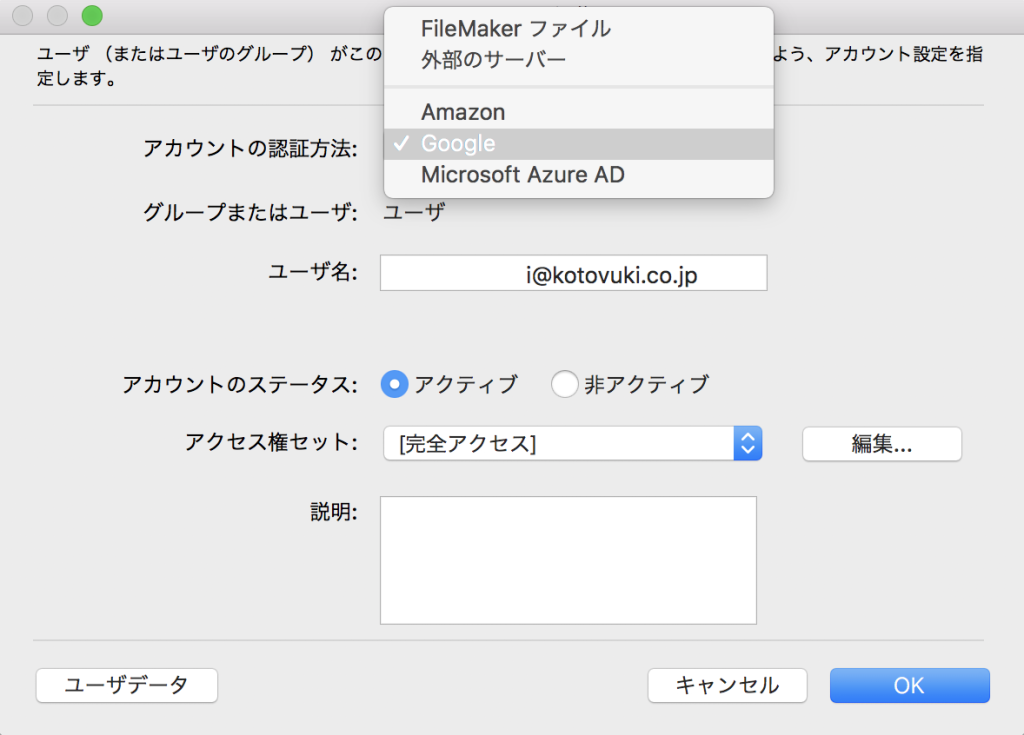Click the green zoom window button
1024x735 pixels.
[92, 16]
